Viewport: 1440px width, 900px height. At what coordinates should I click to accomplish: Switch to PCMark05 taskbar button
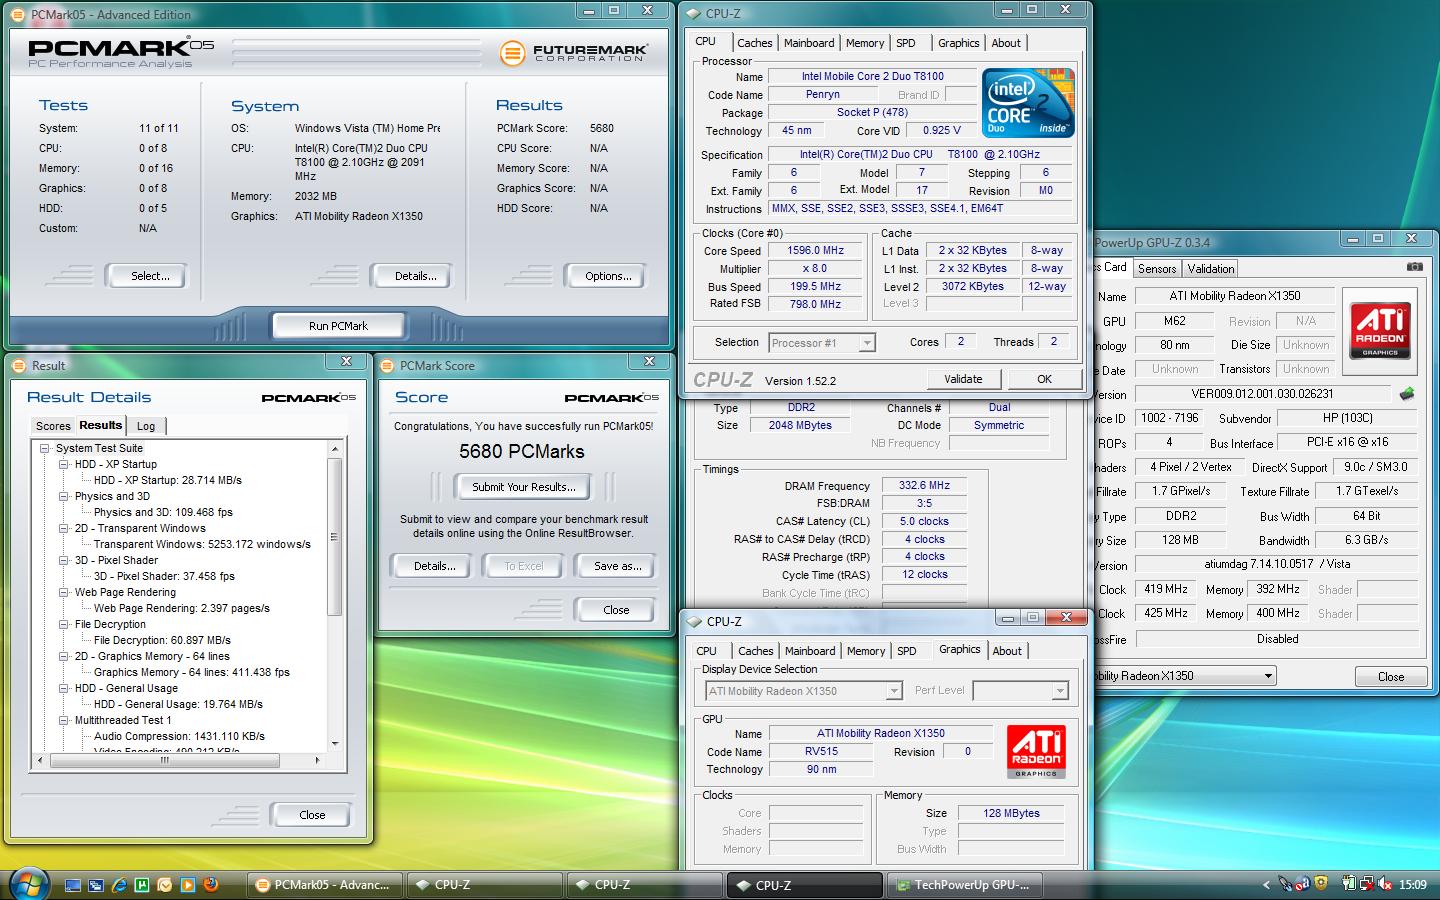(x=324, y=885)
